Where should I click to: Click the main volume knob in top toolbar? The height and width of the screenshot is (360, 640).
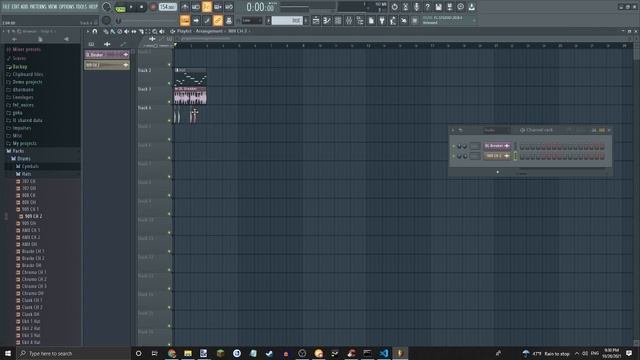click(107, 7)
